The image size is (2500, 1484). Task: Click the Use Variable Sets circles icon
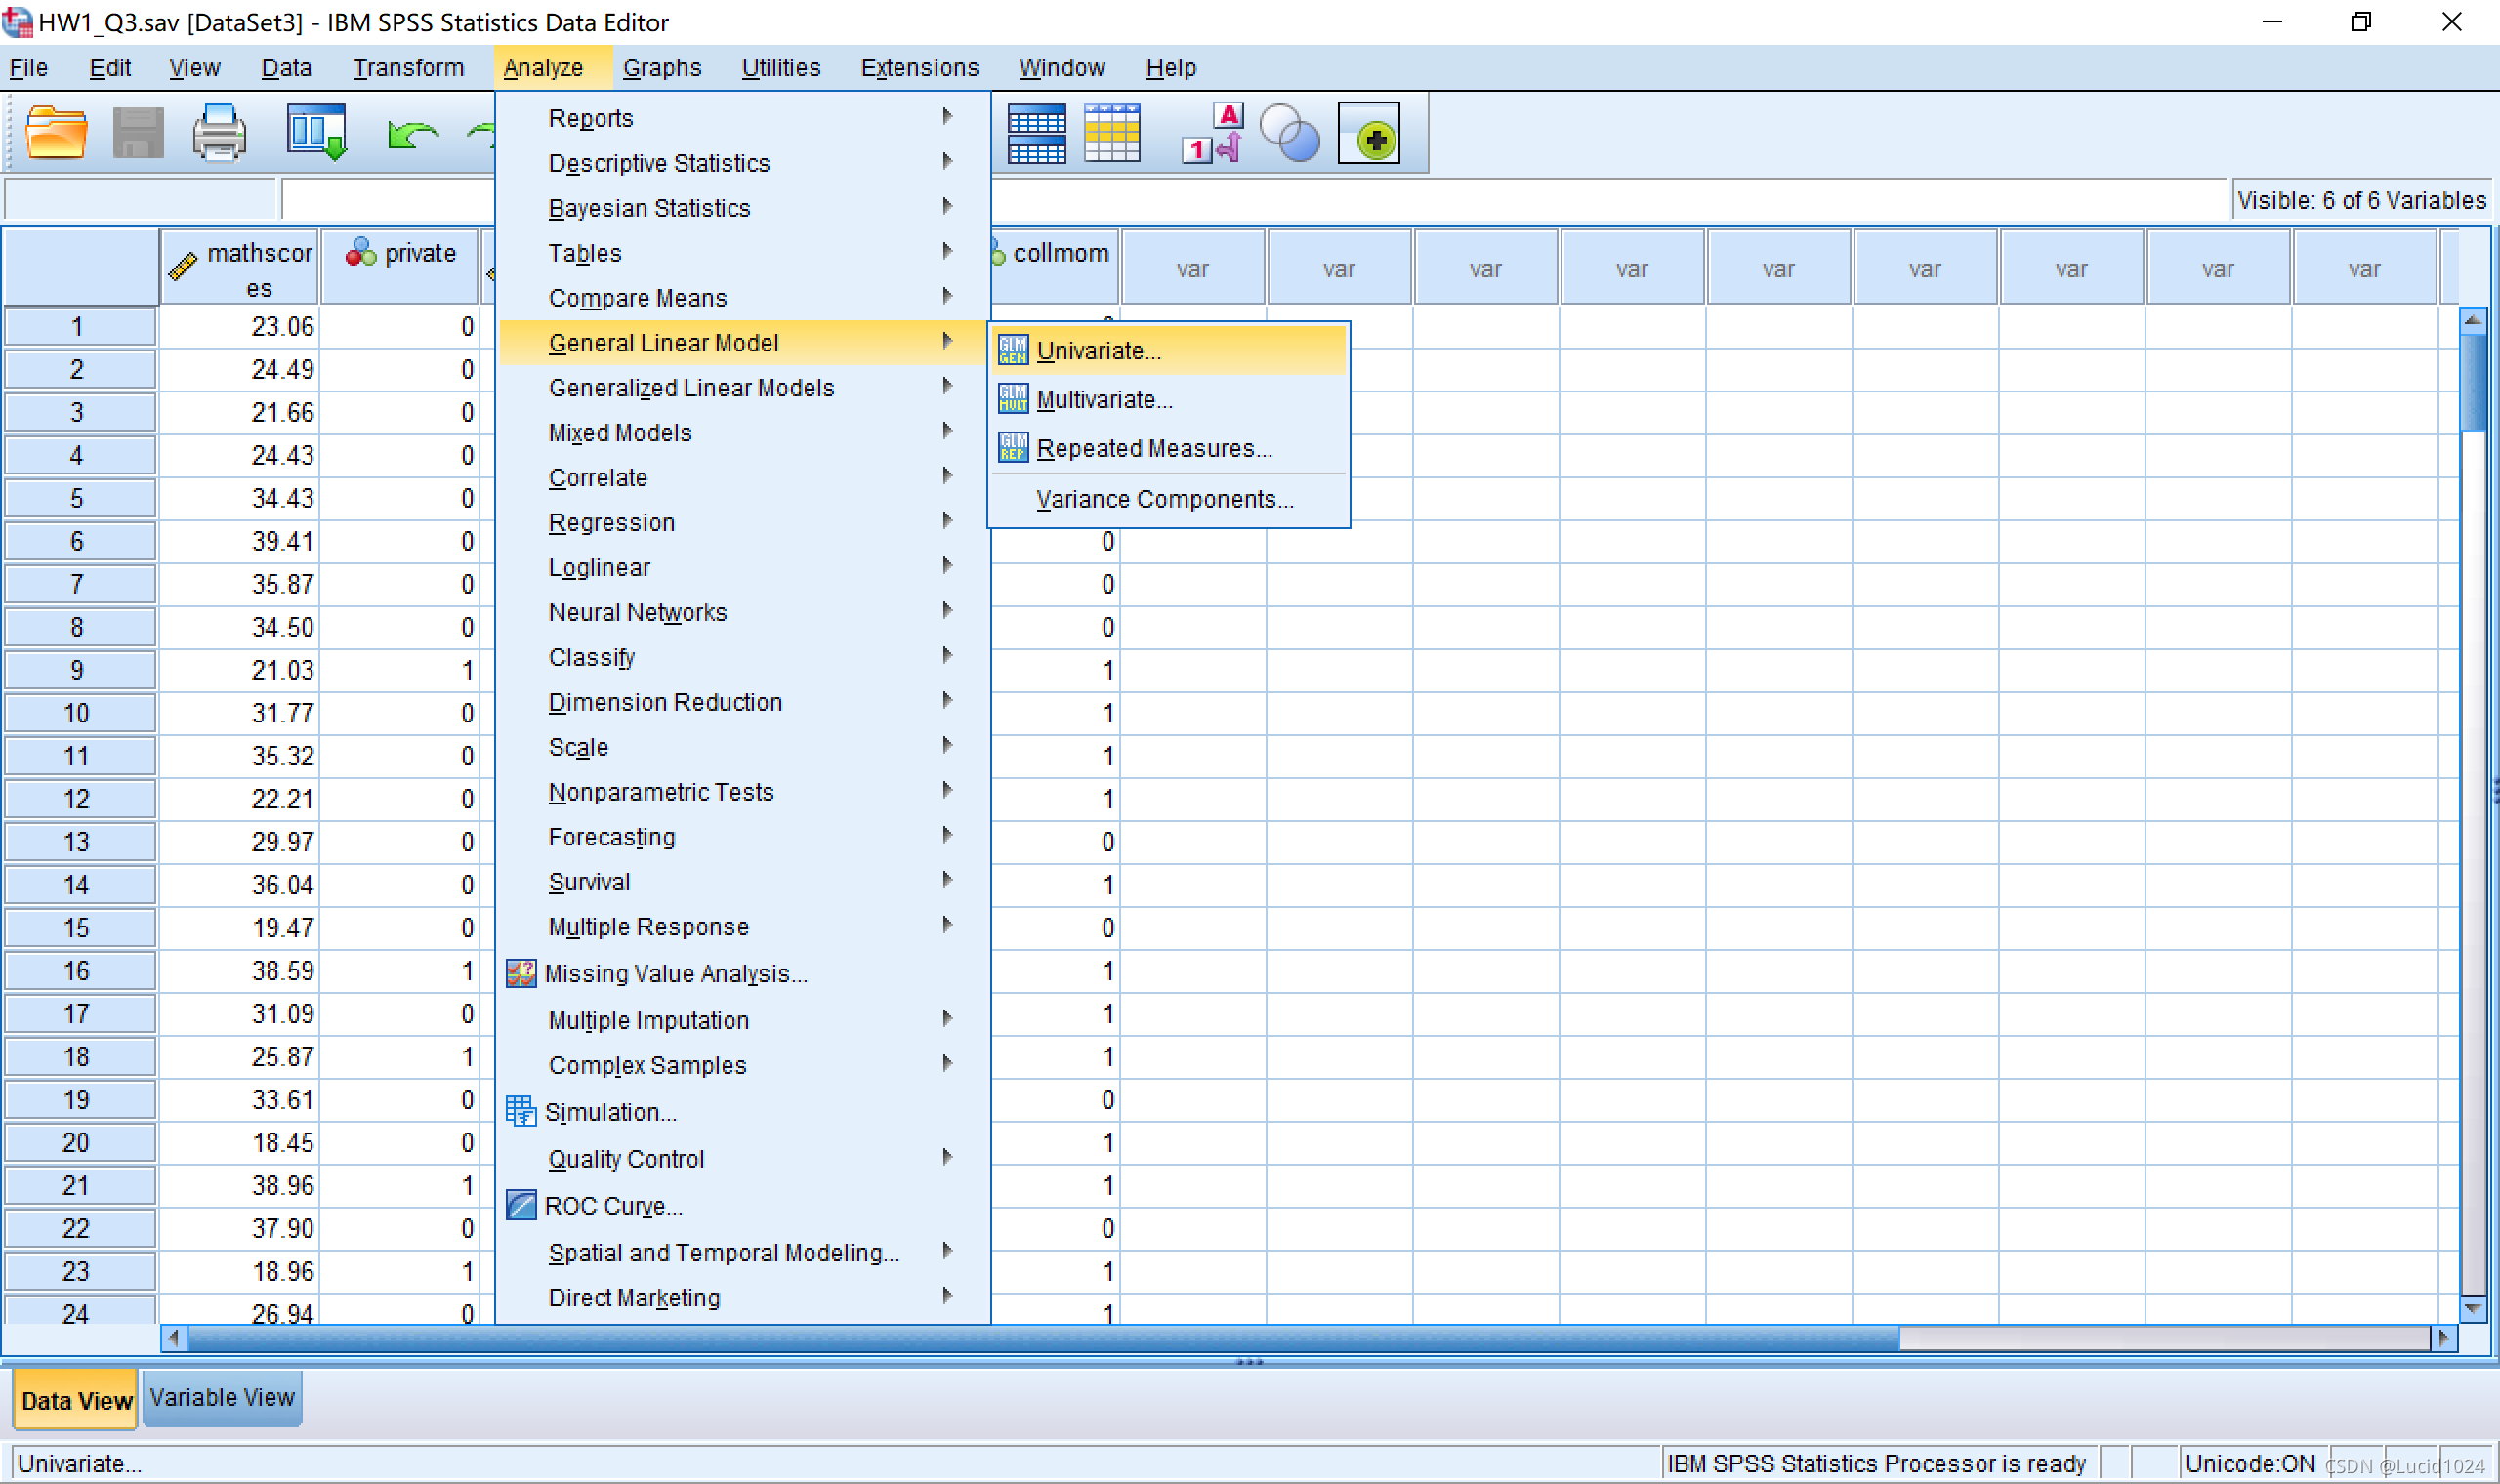click(1289, 133)
